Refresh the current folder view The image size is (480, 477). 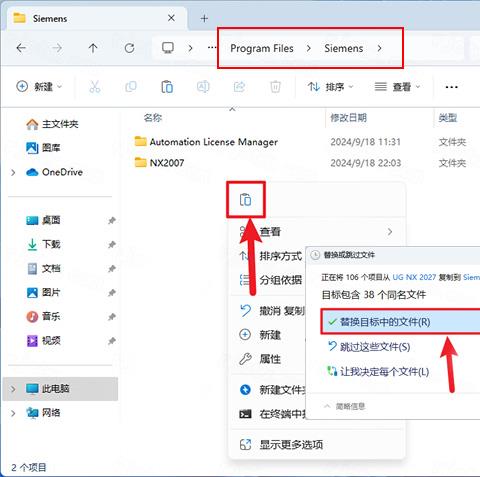point(129,48)
